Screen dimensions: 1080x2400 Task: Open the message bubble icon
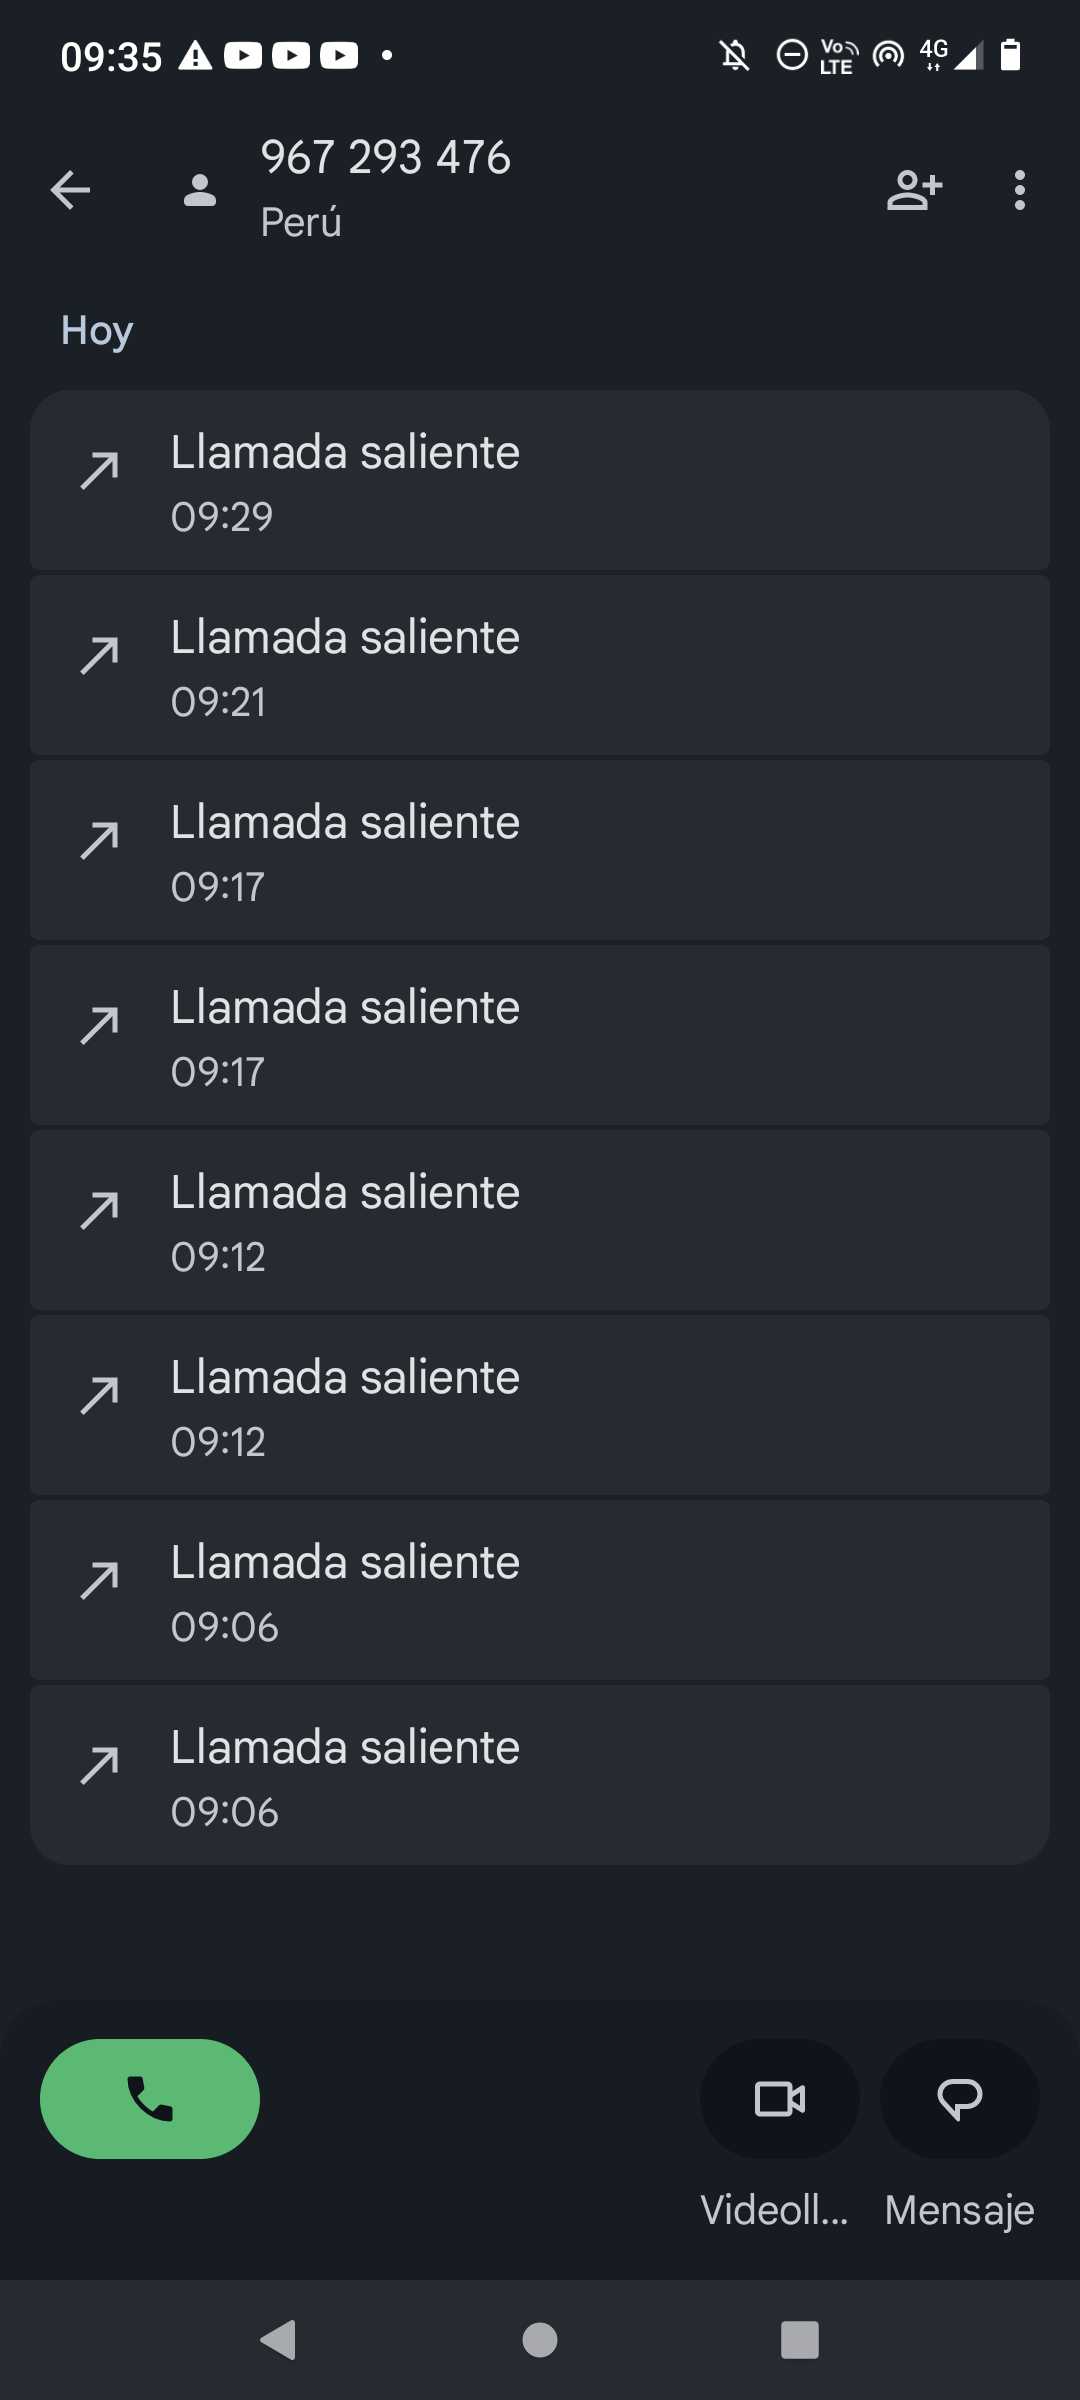click(959, 2098)
